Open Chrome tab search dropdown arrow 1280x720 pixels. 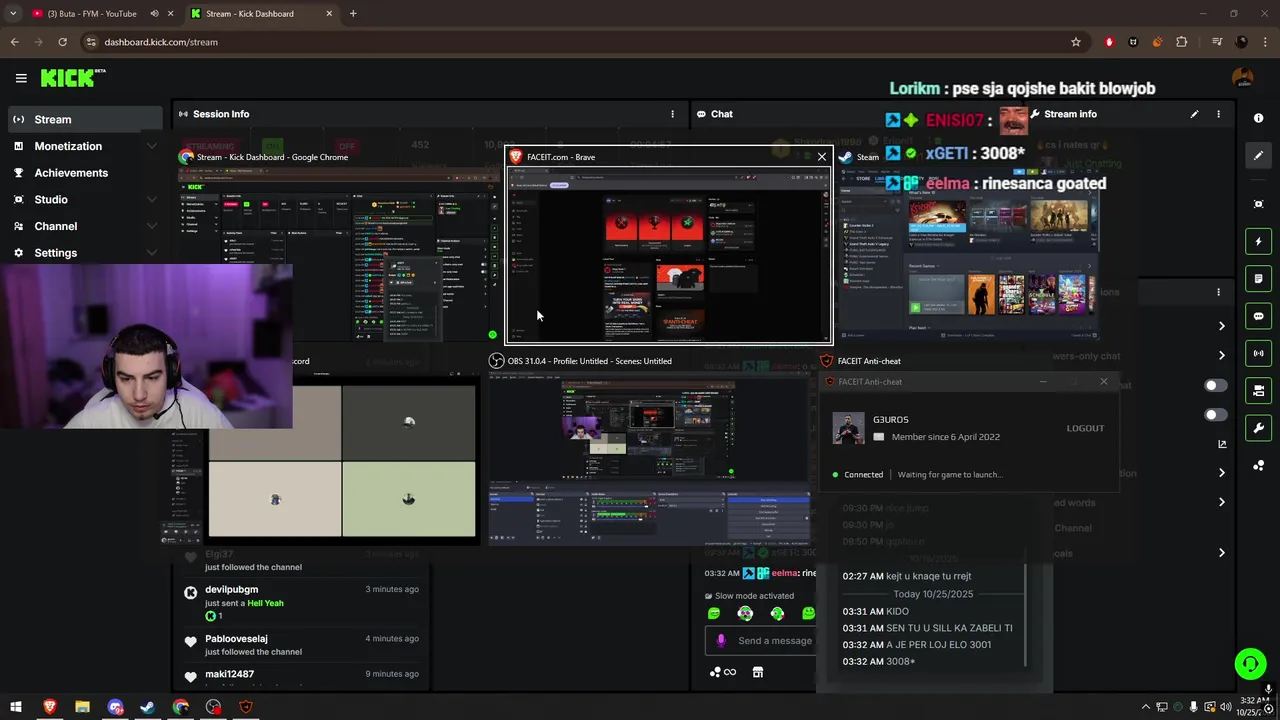point(13,14)
